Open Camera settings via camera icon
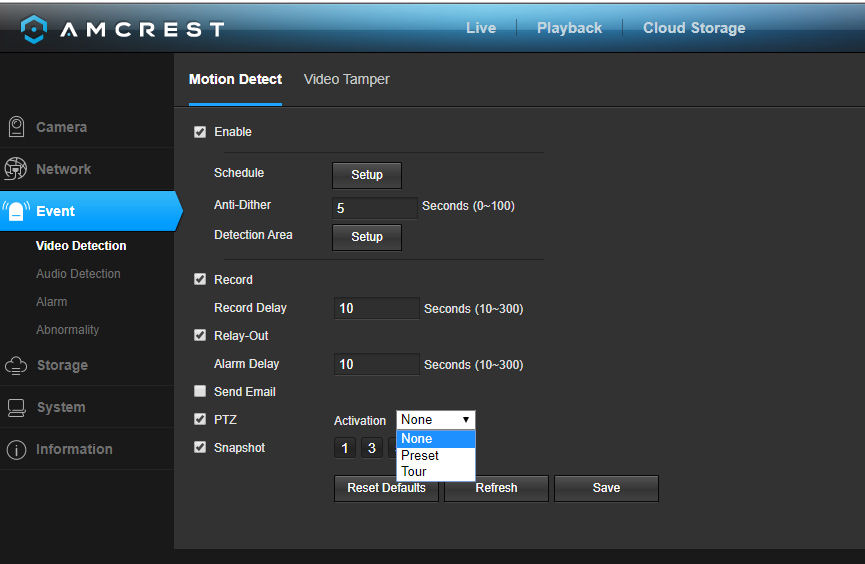 click(x=17, y=126)
